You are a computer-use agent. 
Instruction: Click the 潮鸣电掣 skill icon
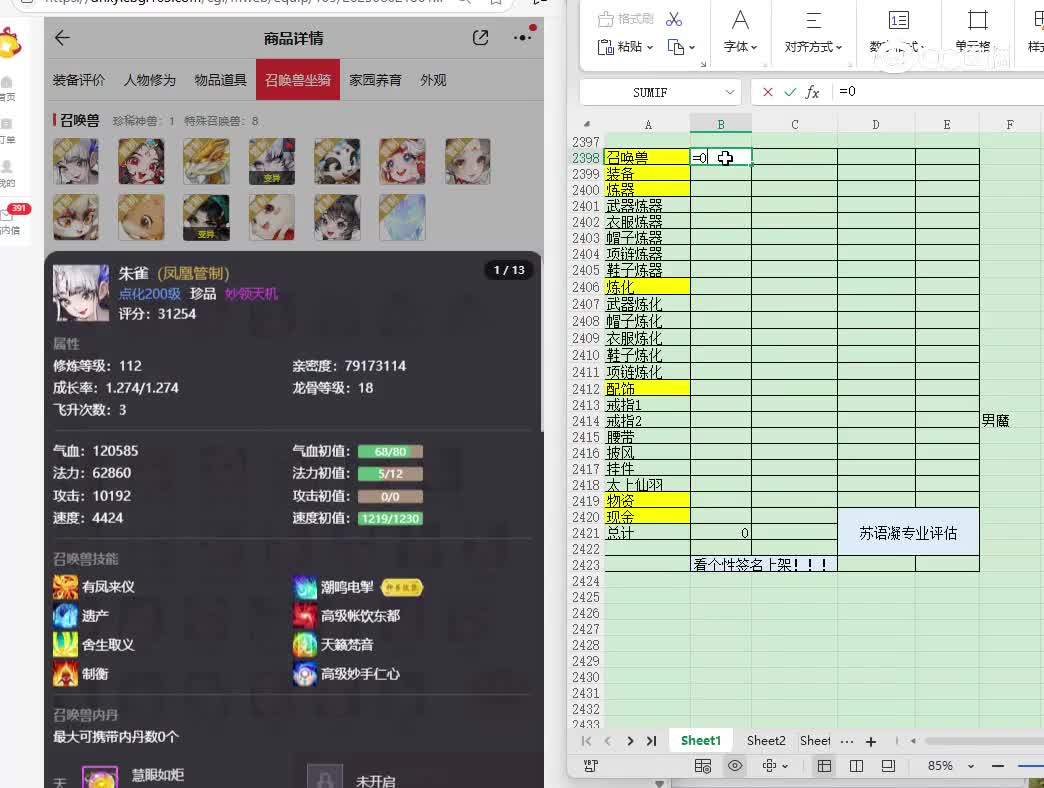click(305, 587)
